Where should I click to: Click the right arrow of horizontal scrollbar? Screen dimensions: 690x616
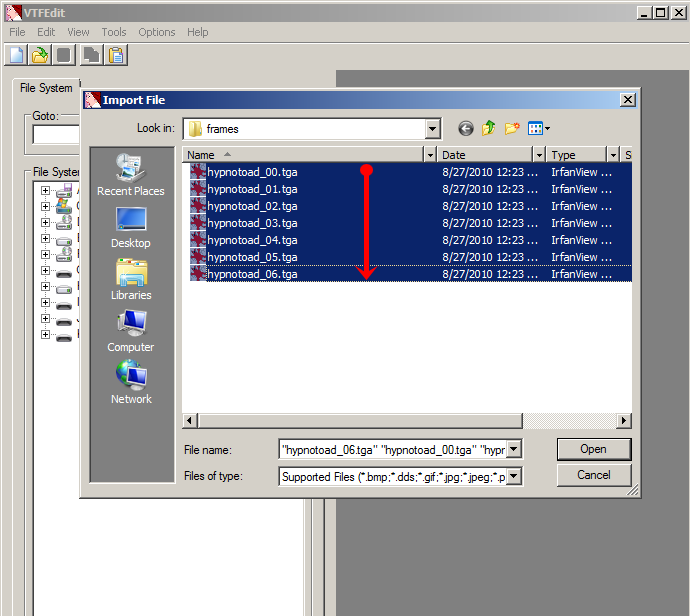(x=624, y=421)
